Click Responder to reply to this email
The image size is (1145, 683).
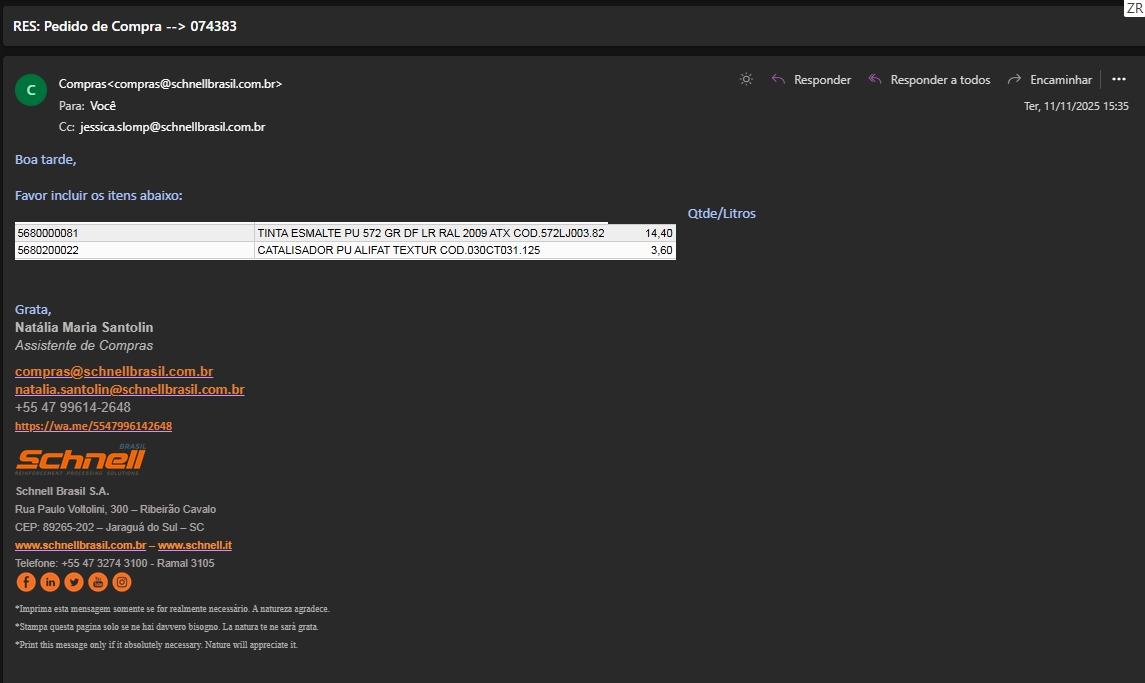point(811,80)
